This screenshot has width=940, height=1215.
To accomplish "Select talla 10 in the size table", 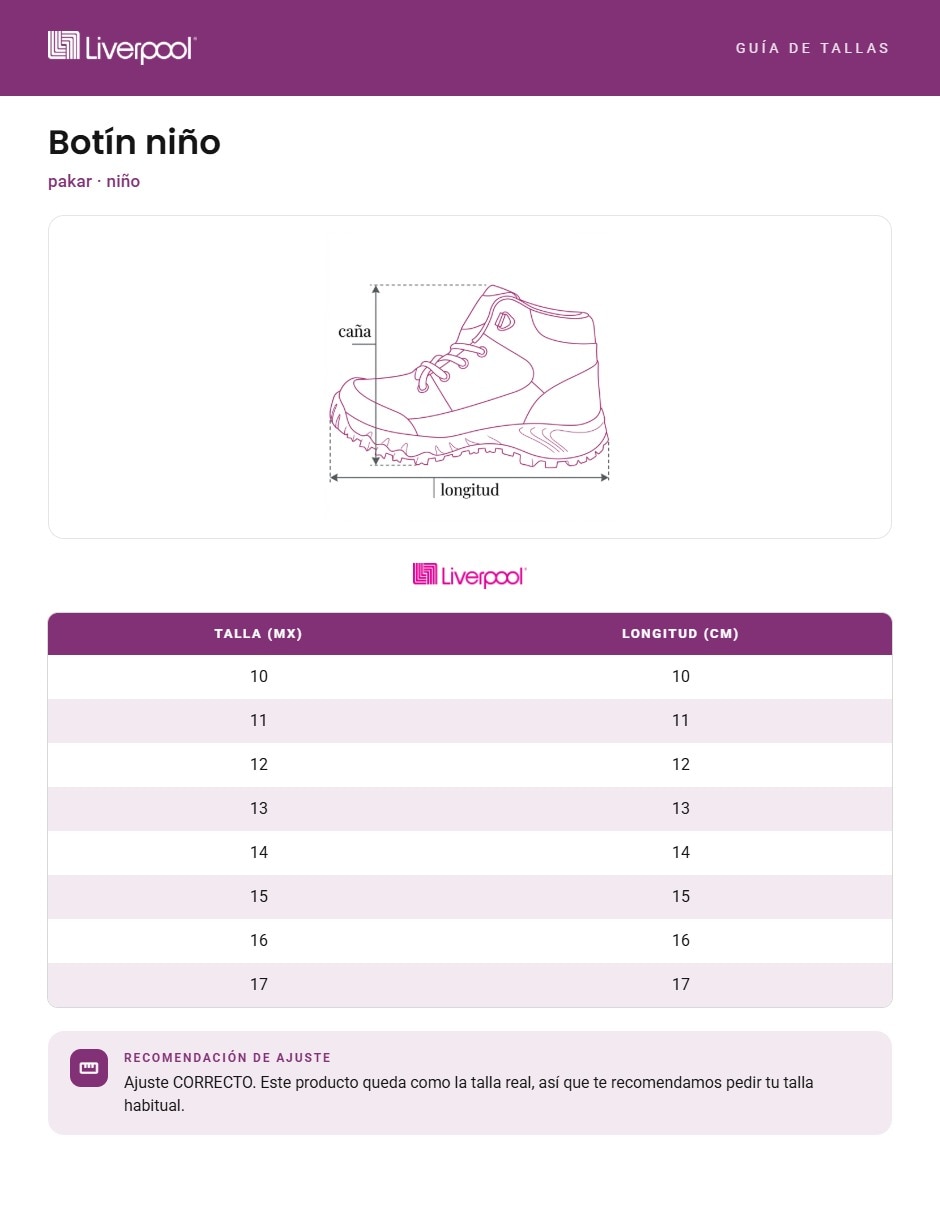I will pyautogui.click(x=259, y=677).
